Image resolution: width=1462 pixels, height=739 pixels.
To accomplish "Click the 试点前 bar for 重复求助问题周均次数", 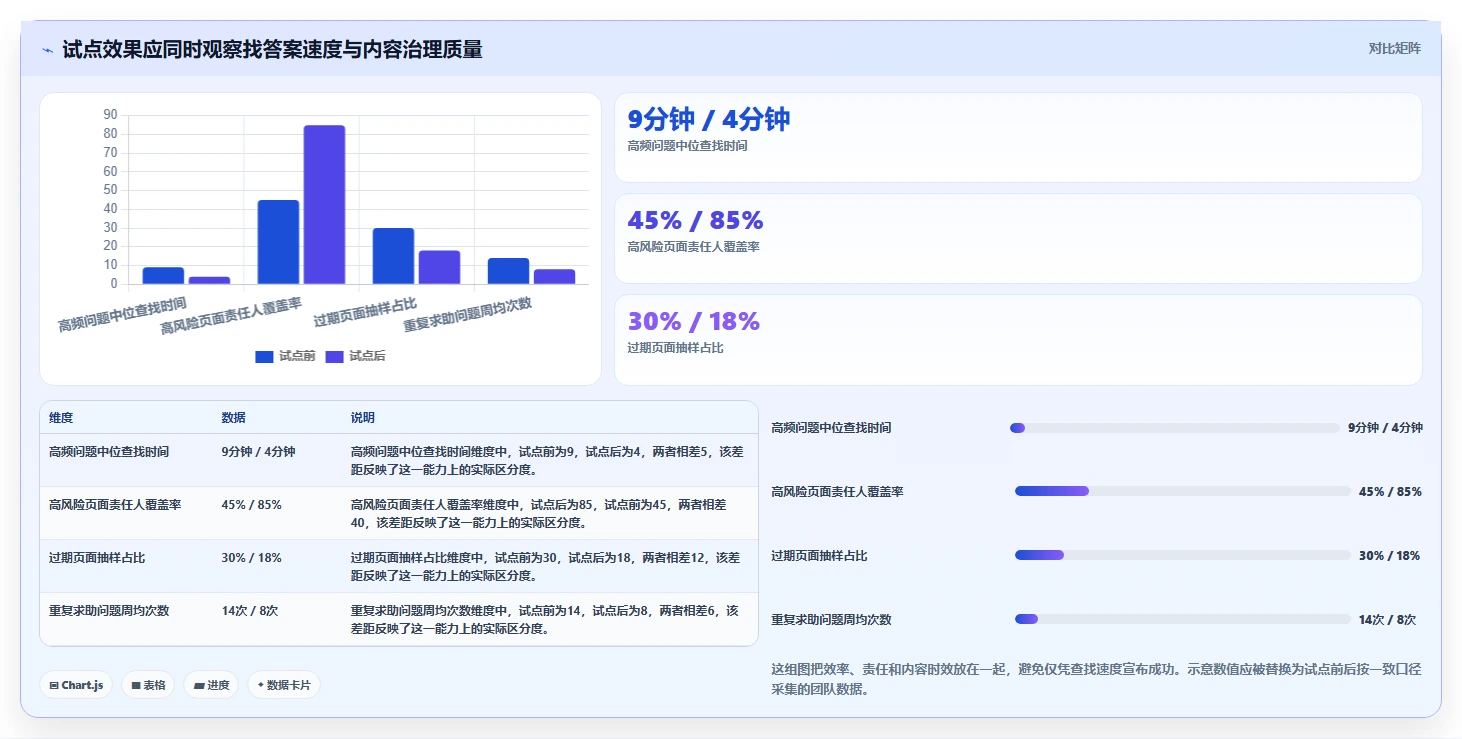I will tap(508, 271).
